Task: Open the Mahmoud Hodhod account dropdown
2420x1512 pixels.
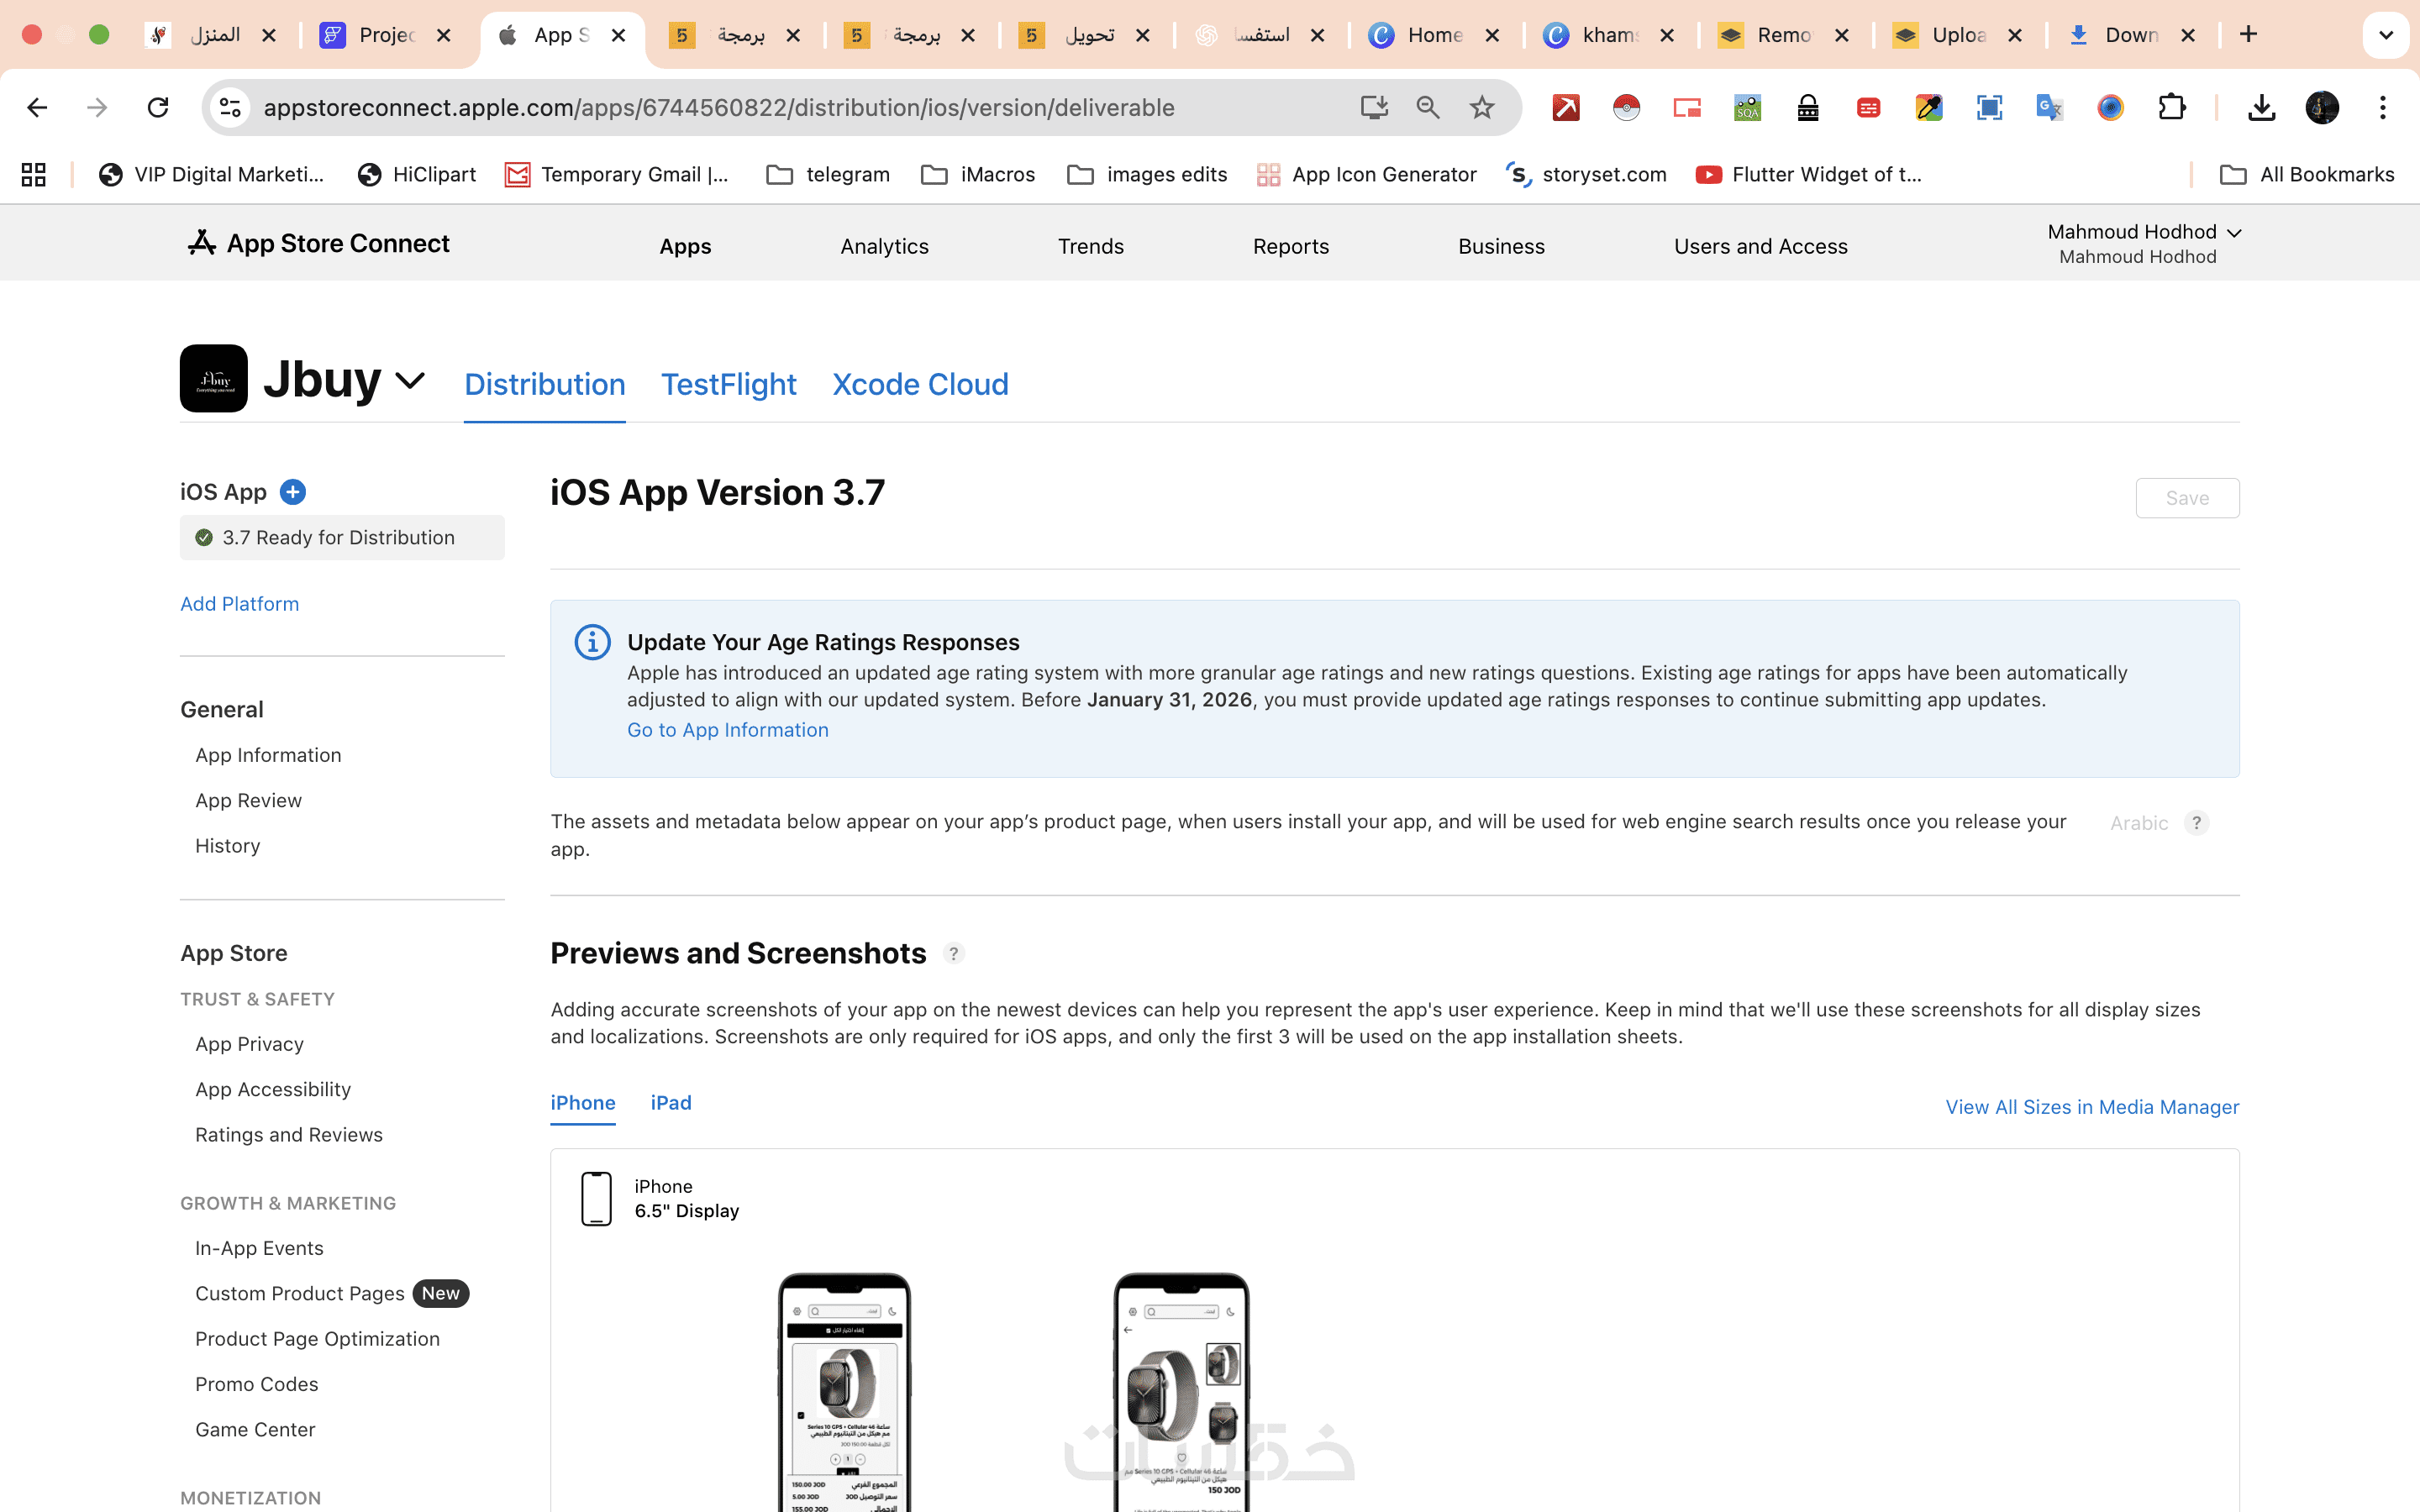Action: [x=2142, y=243]
